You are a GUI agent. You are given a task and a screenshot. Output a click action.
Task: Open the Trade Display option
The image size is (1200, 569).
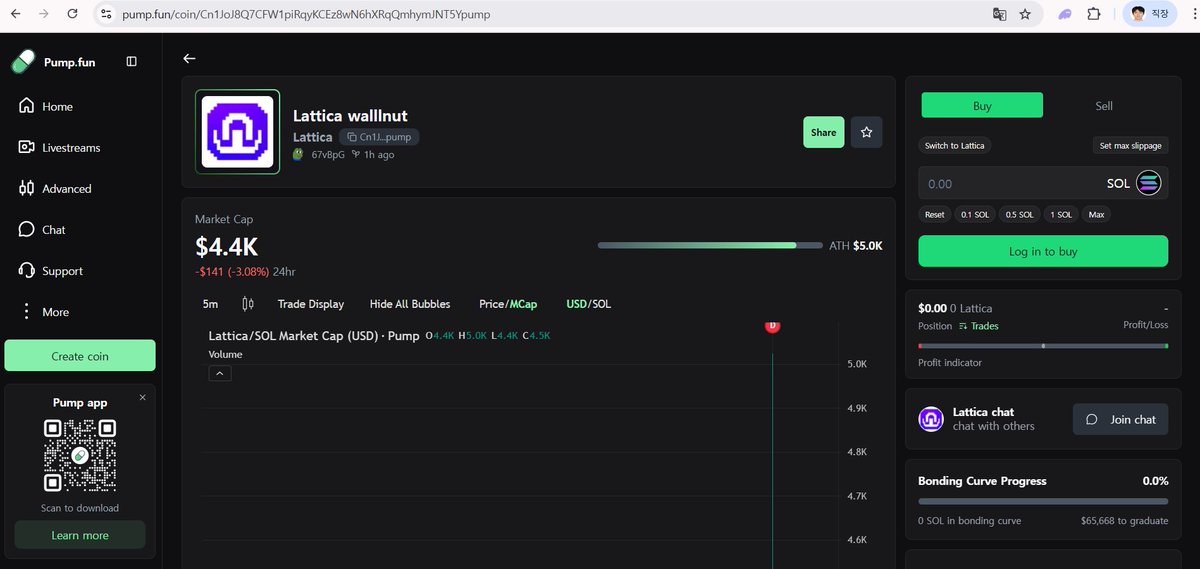pyautogui.click(x=311, y=304)
